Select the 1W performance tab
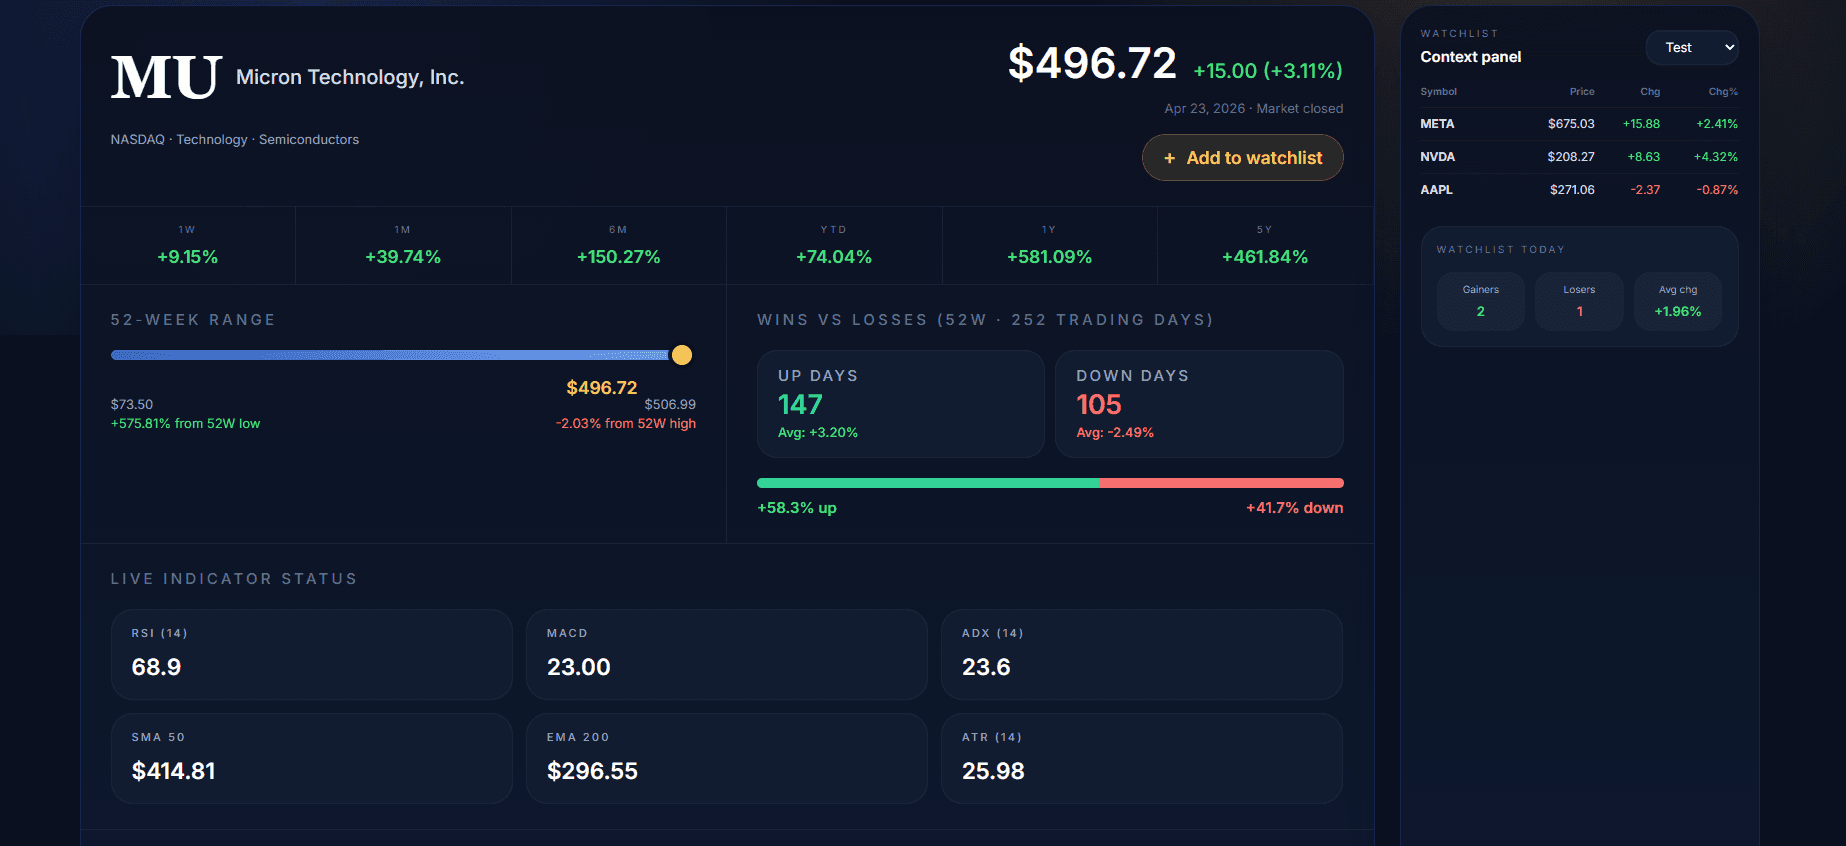The image size is (1846, 846). tap(188, 246)
